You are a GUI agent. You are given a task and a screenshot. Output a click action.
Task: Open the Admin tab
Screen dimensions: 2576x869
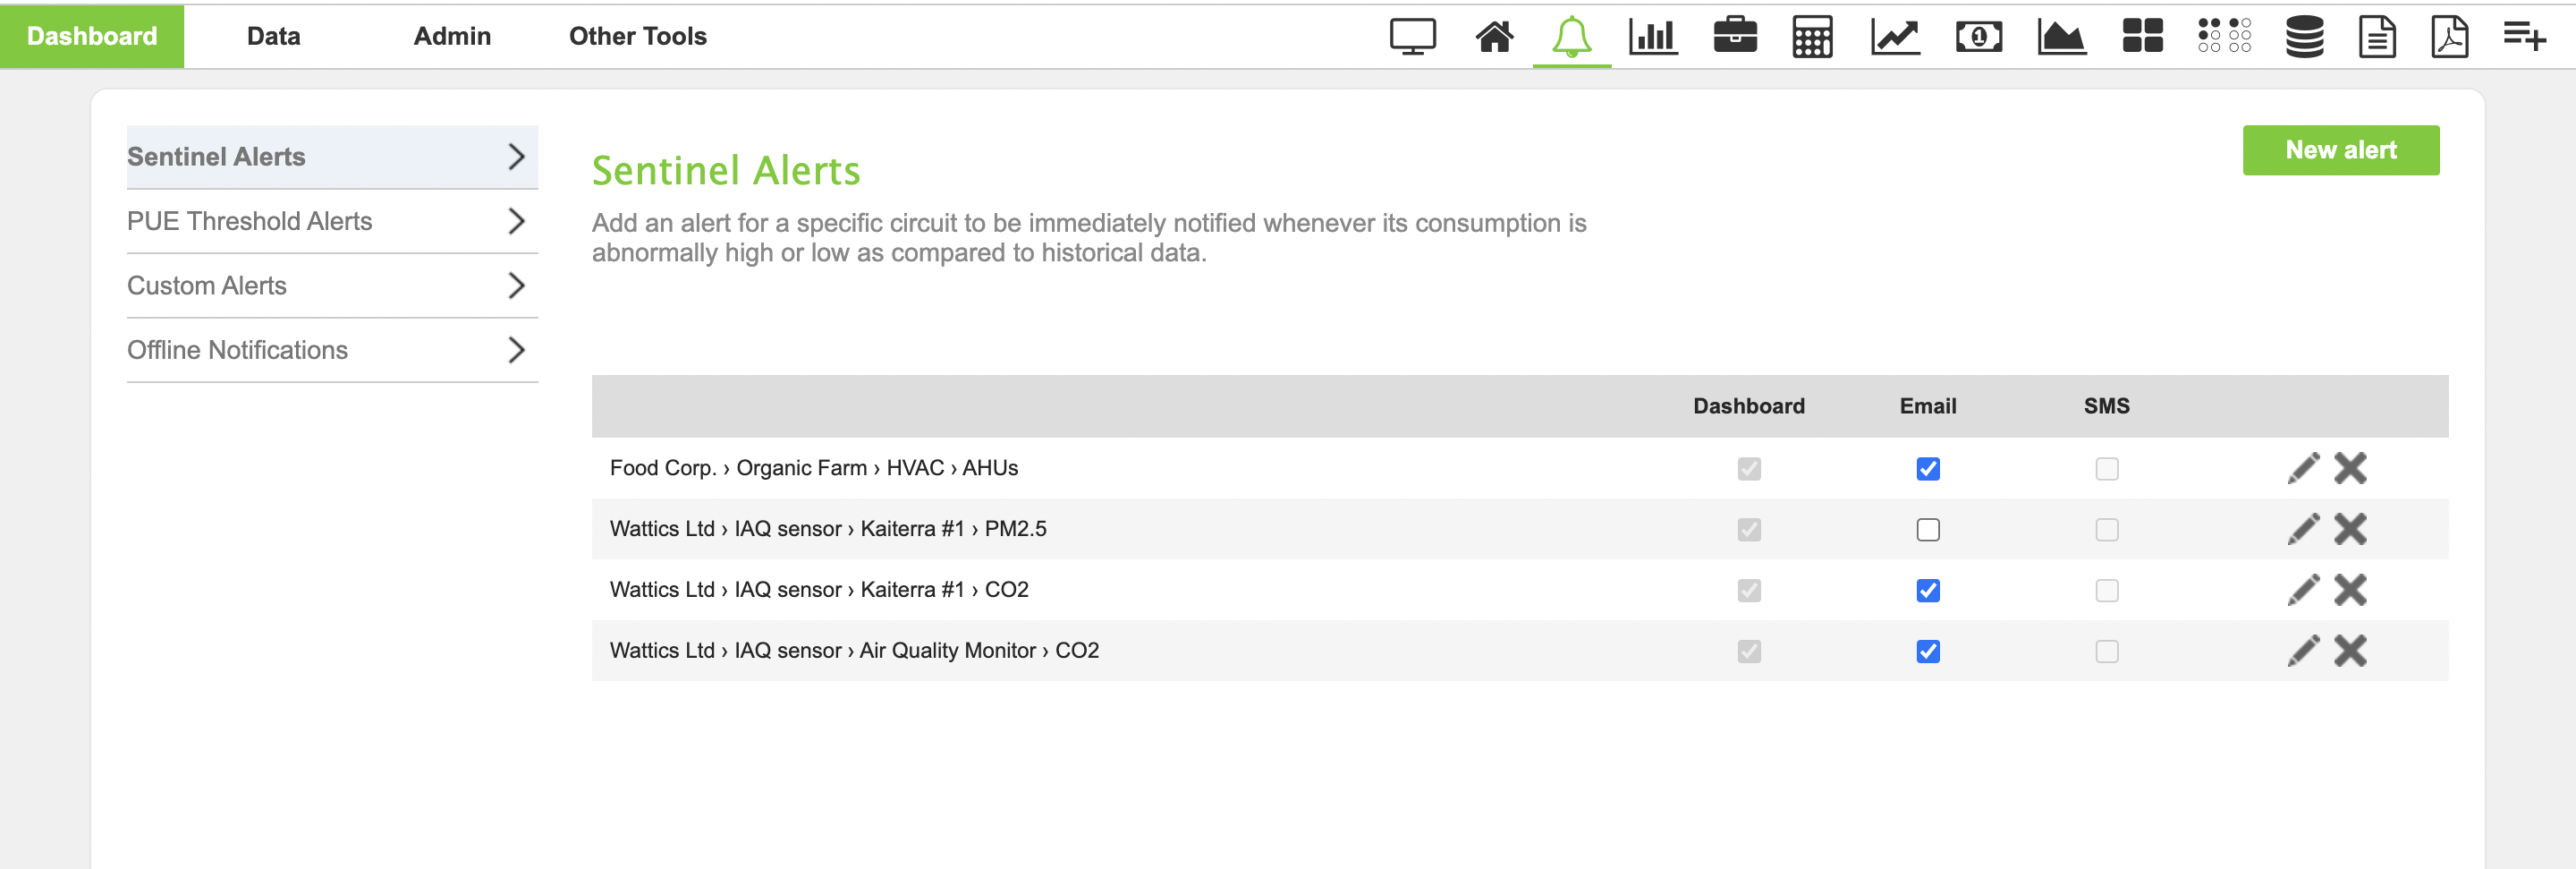point(452,36)
